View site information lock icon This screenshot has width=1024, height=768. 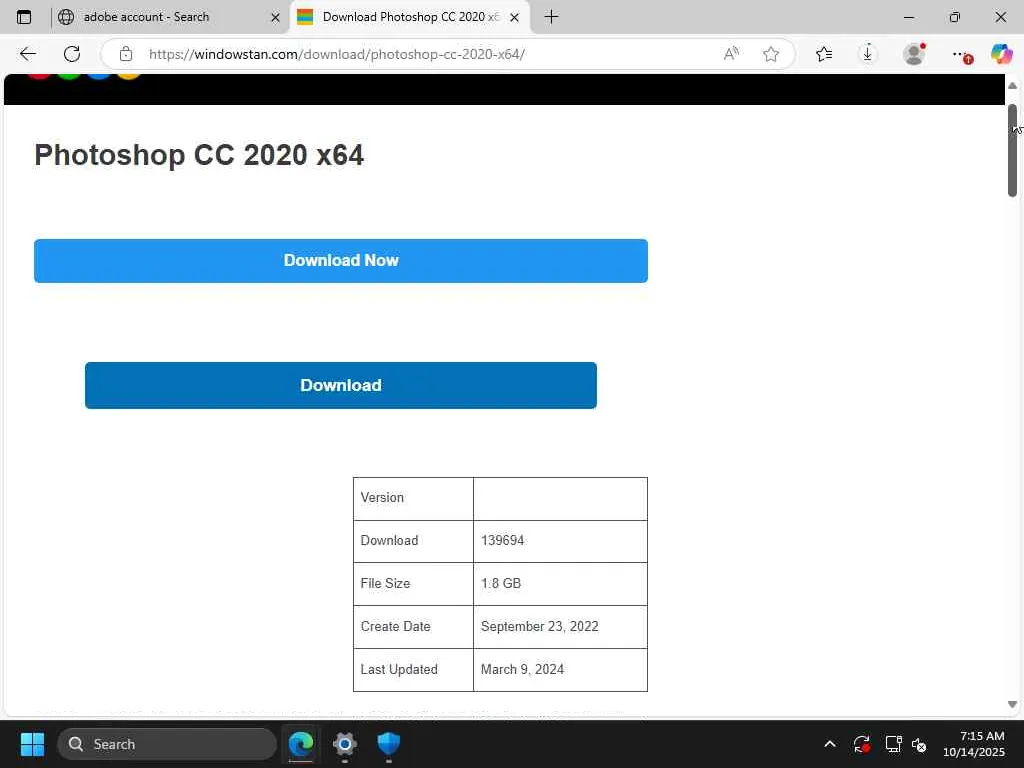(x=126, y=54)
